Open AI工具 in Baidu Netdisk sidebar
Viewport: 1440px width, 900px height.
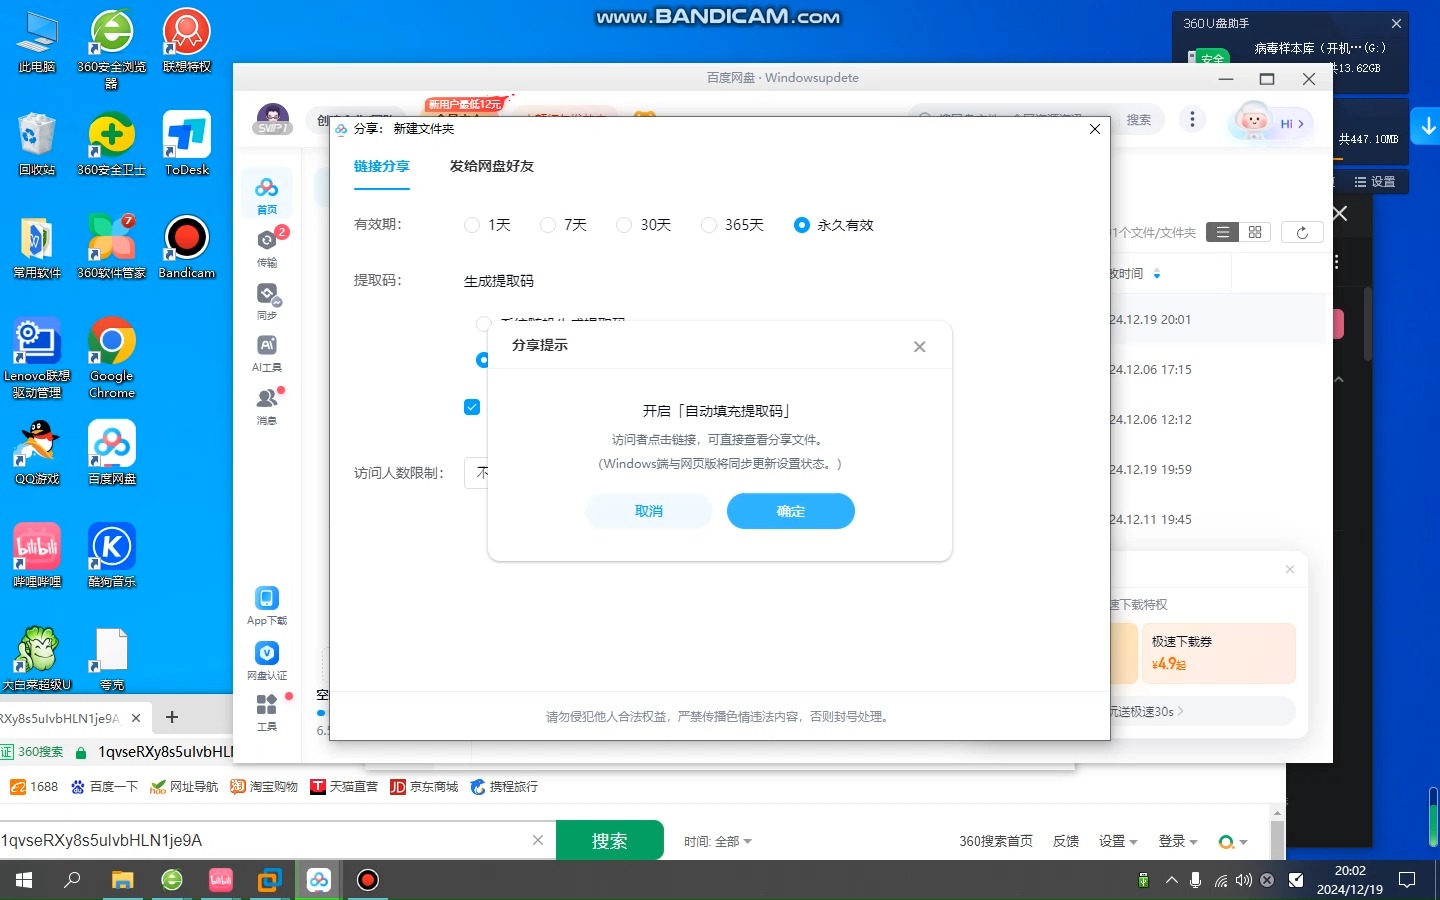coord(267,354)
